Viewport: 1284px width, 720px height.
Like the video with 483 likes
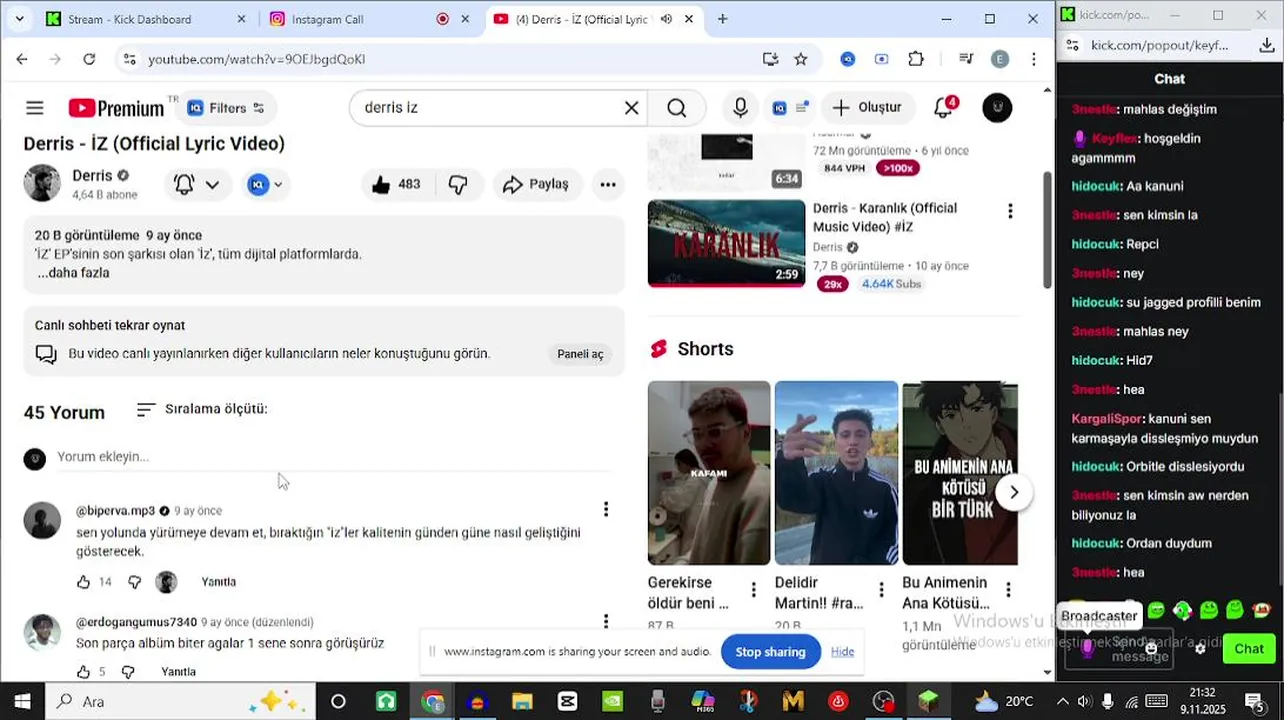point(395,184)
